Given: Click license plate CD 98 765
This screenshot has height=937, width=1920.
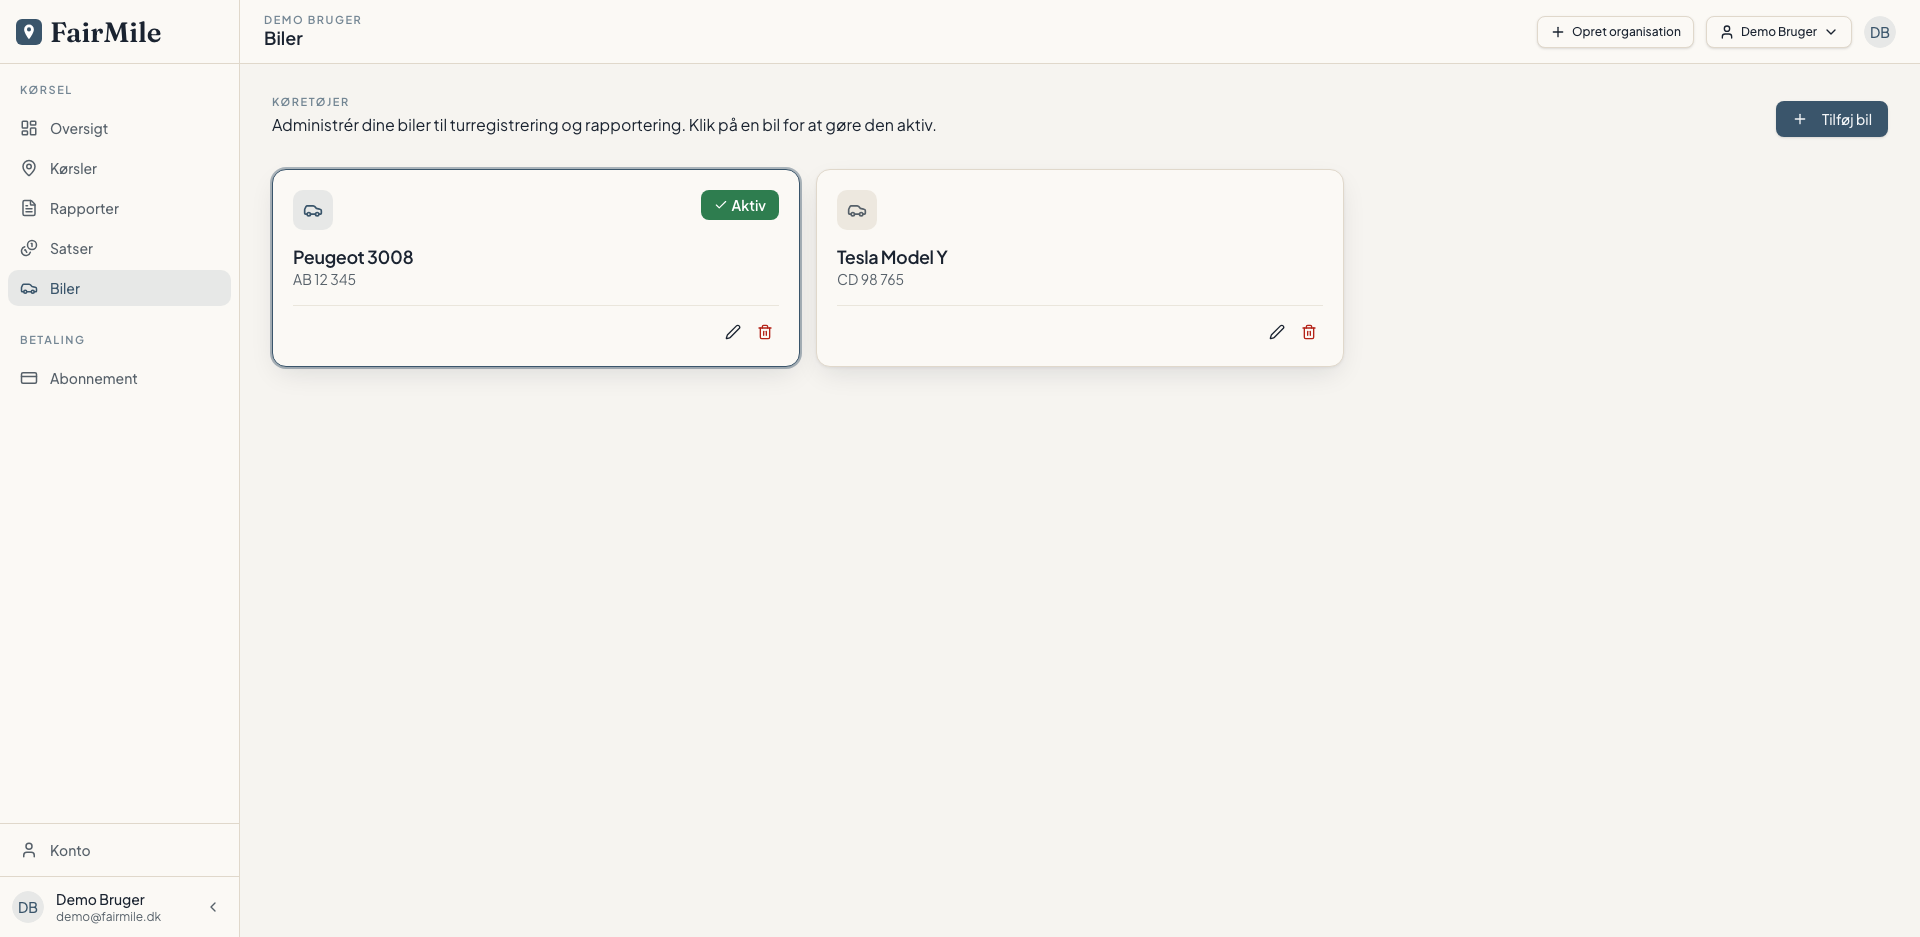Looking at the screenshot, I should click(x=870, y=280).
